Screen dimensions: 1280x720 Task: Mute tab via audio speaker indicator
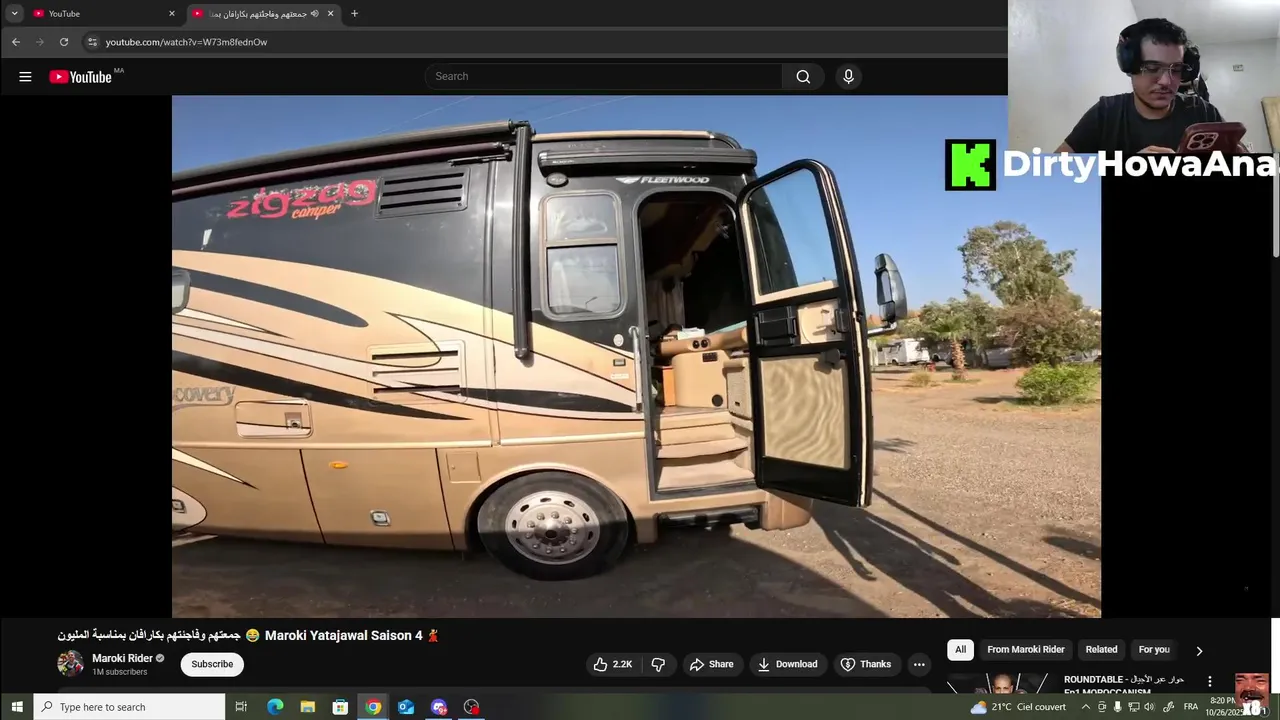point(314,14)
